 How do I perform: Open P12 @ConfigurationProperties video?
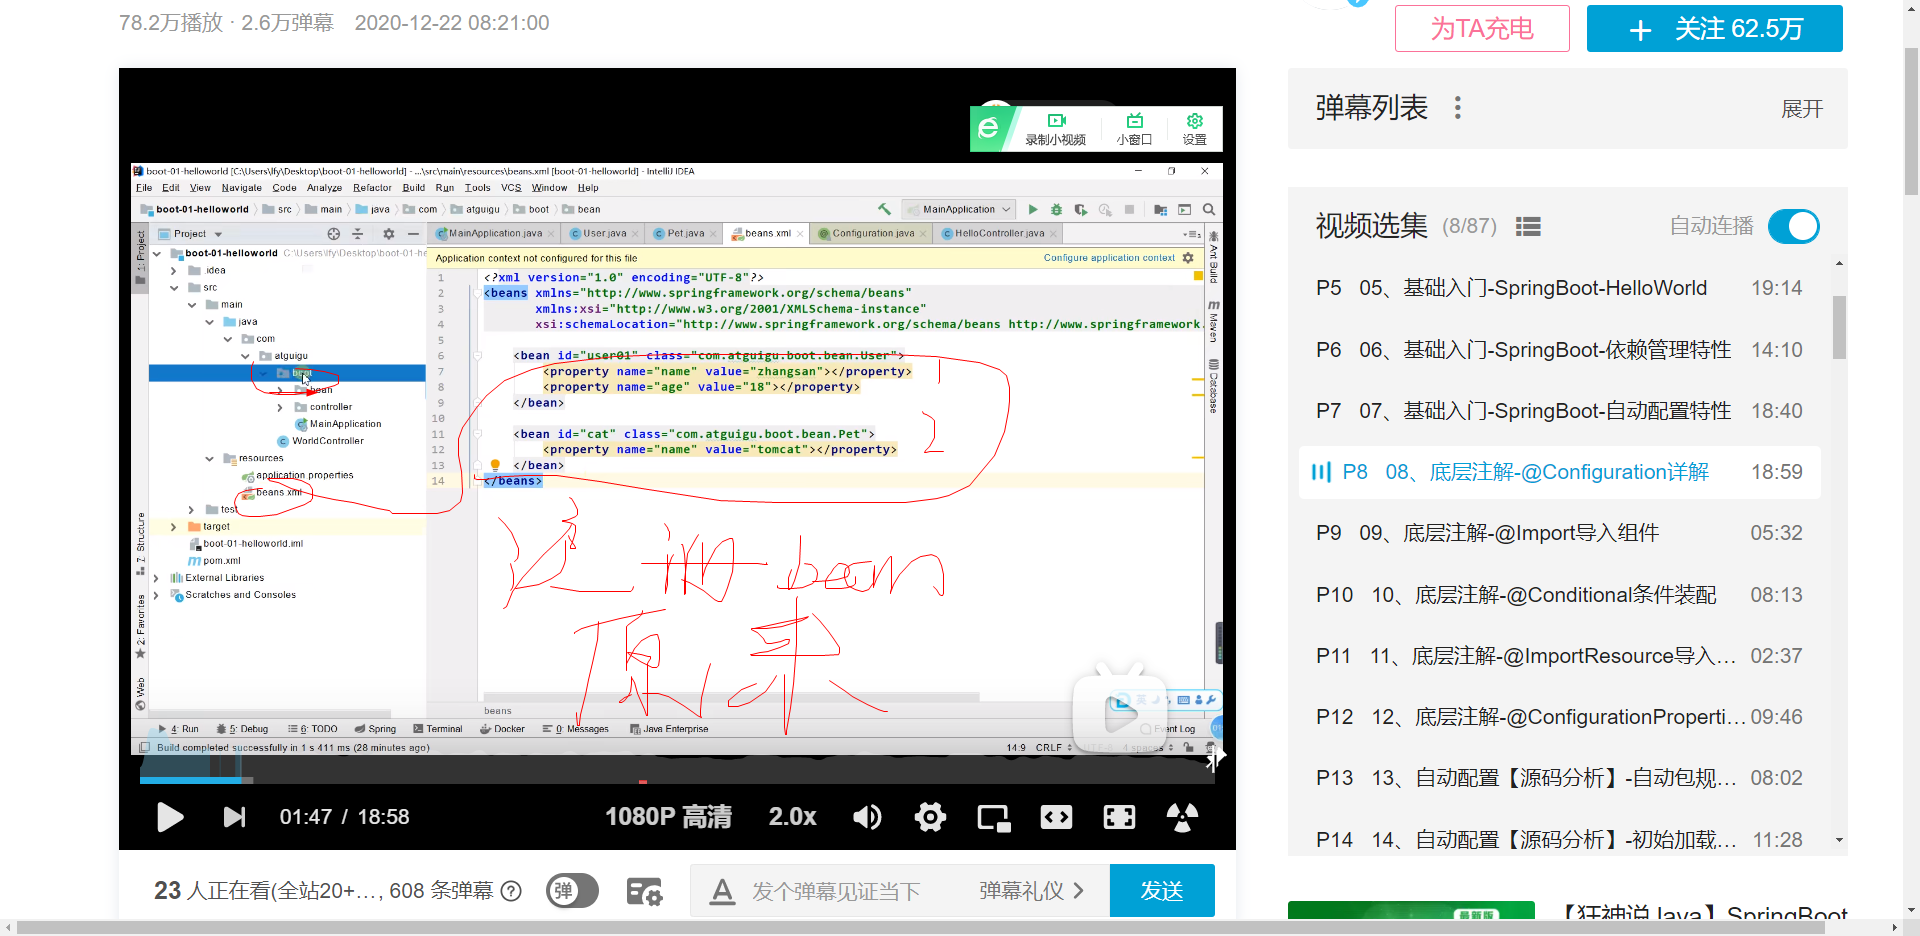[1559, 717]
